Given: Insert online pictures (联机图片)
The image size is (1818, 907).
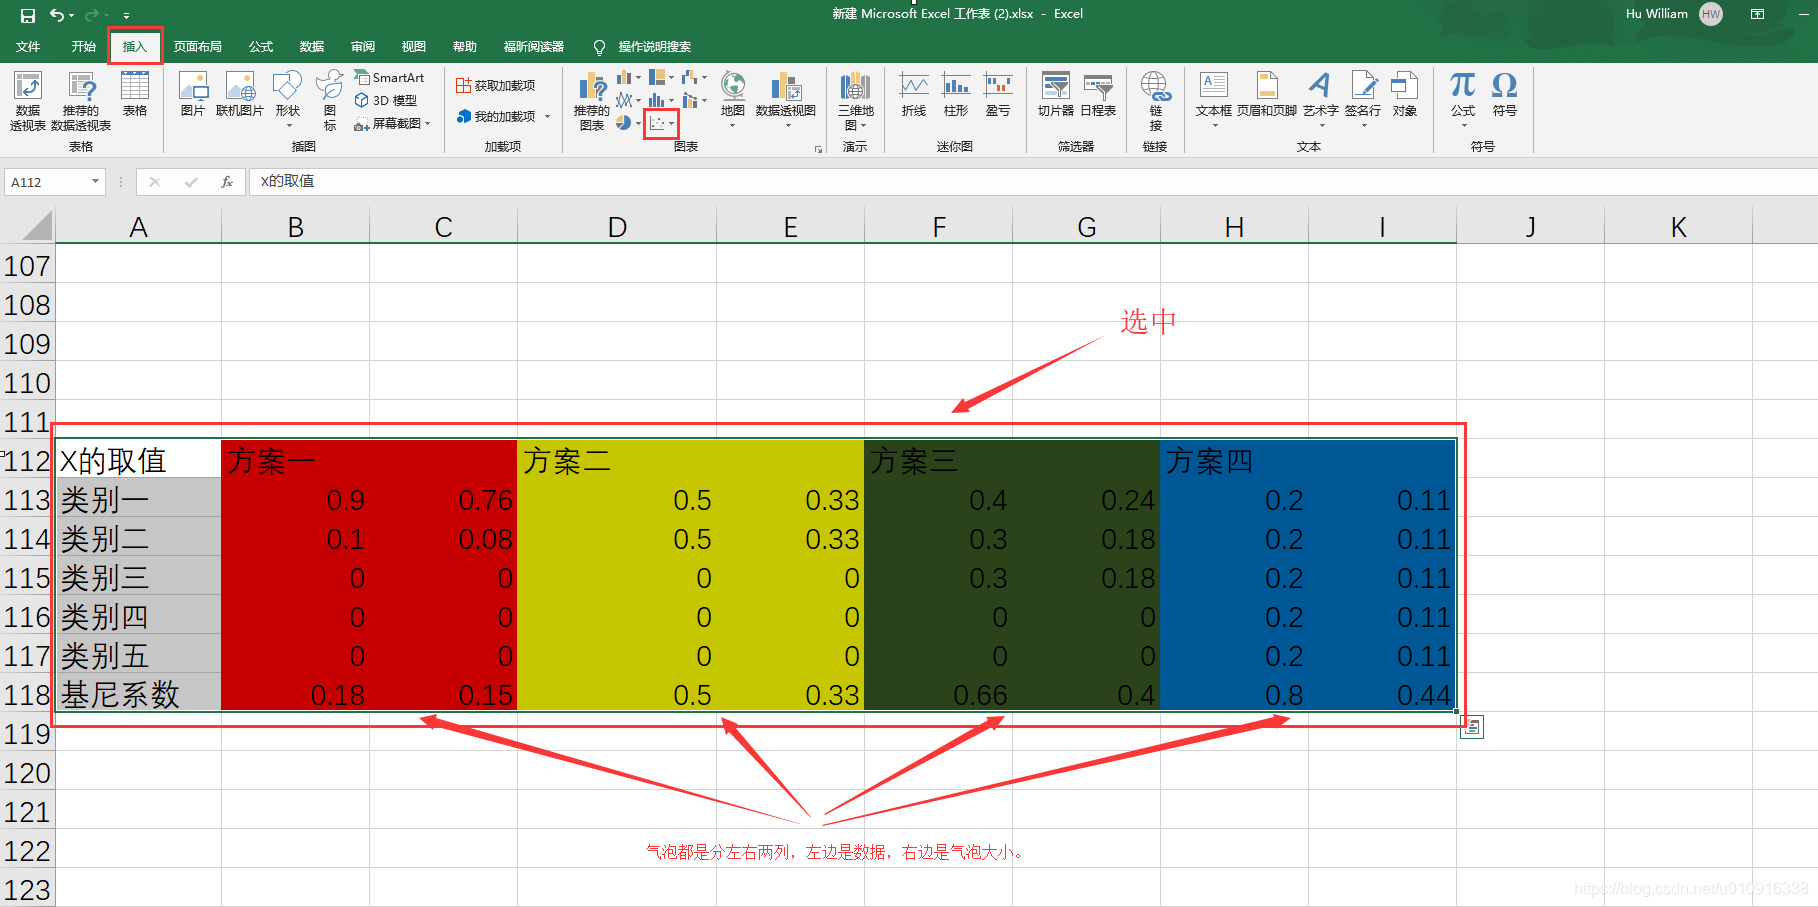Looking at the screenshot, I should coord(240,96).
